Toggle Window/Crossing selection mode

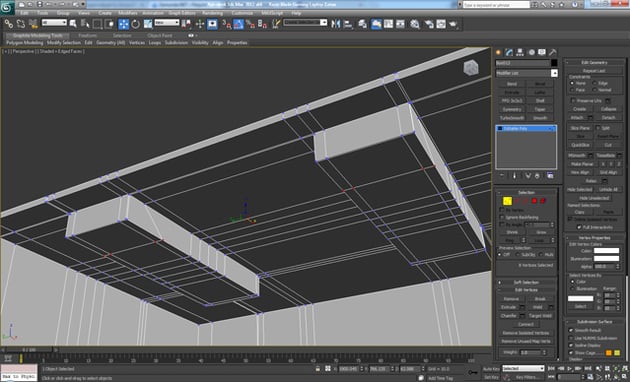(109, 24)
